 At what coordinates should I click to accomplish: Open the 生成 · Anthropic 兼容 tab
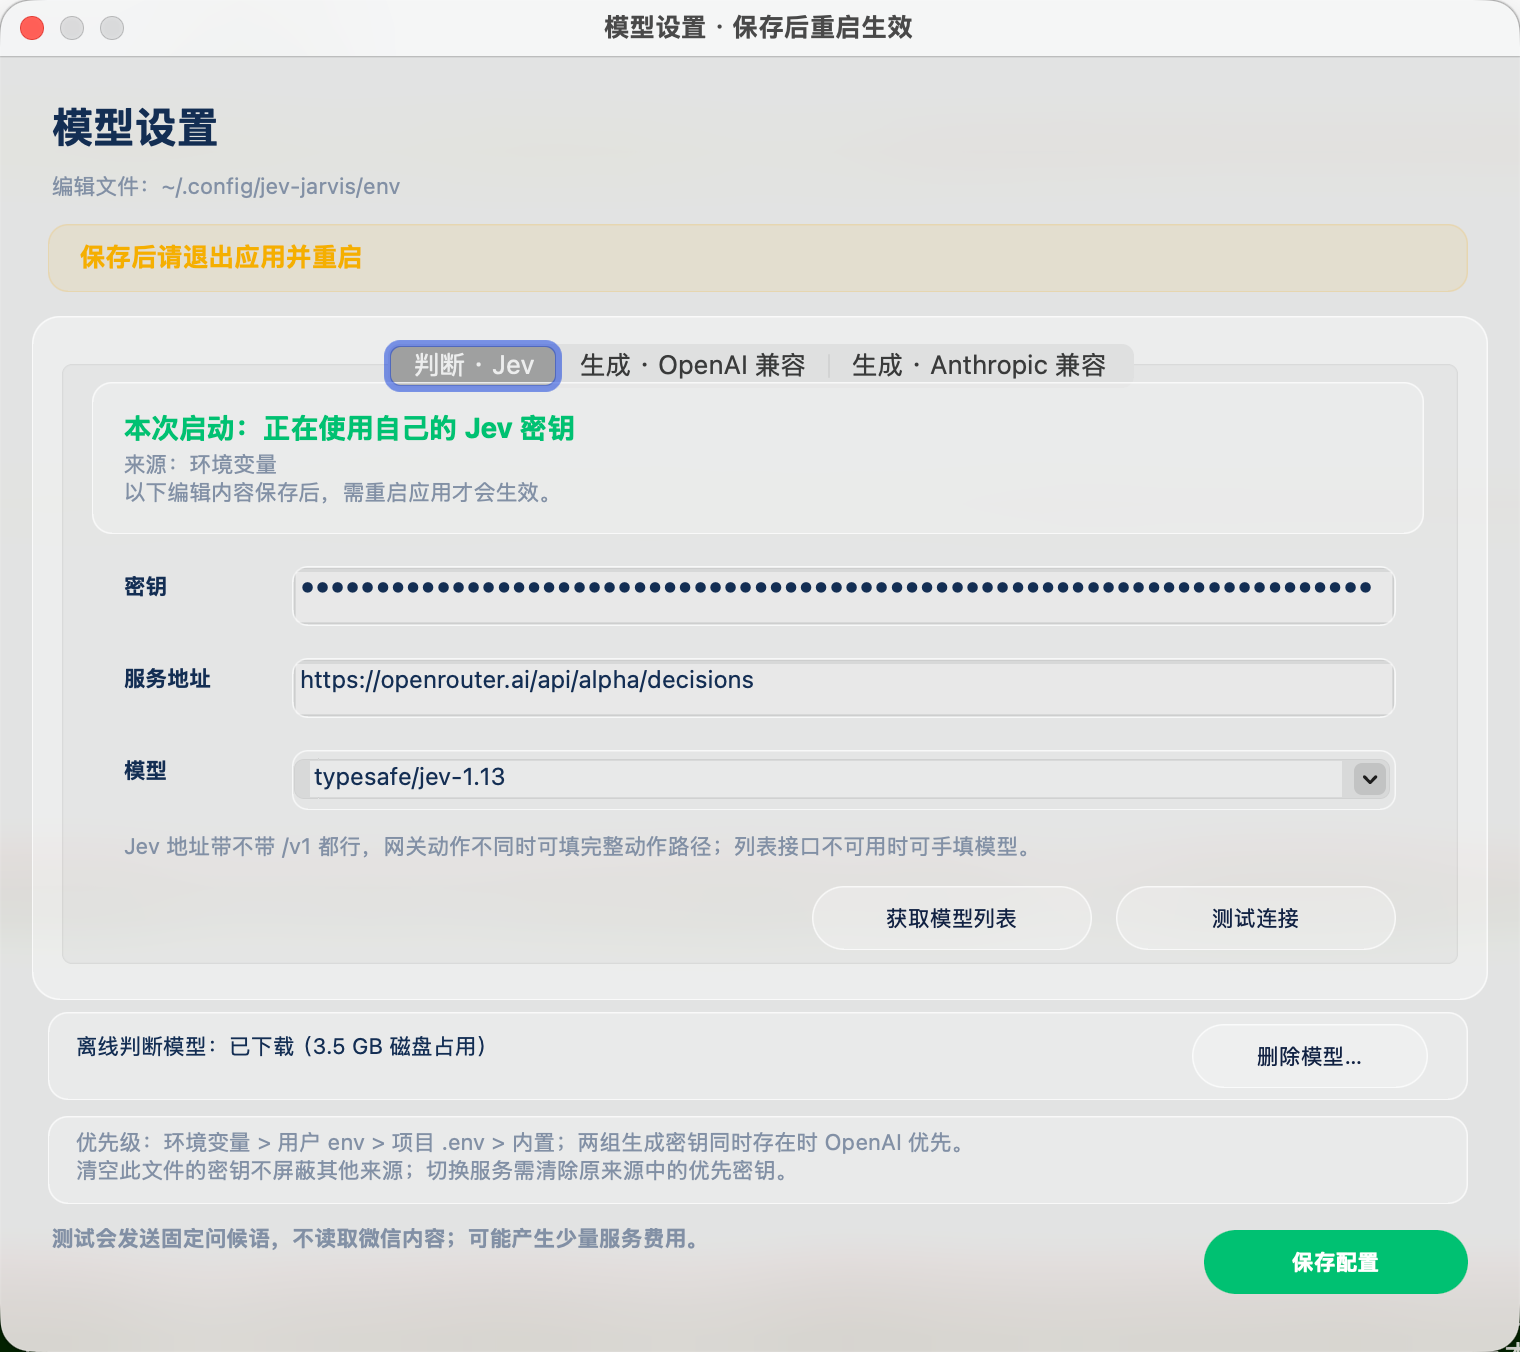pyautogui.click(x=979, y=366)
